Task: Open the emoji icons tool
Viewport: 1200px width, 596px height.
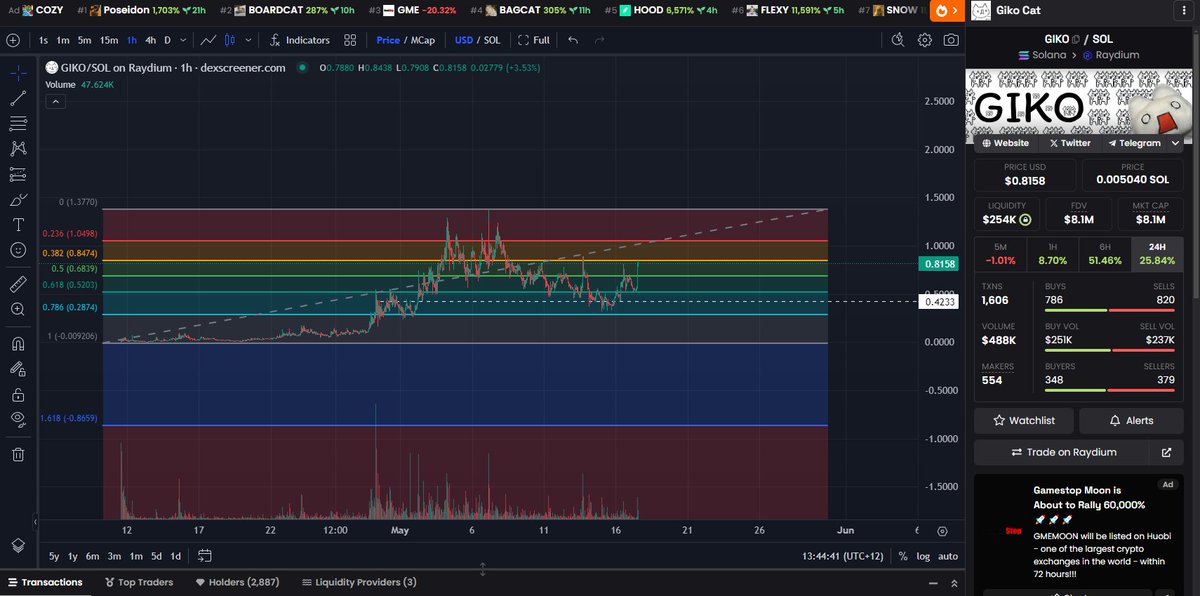Action: 18,250
